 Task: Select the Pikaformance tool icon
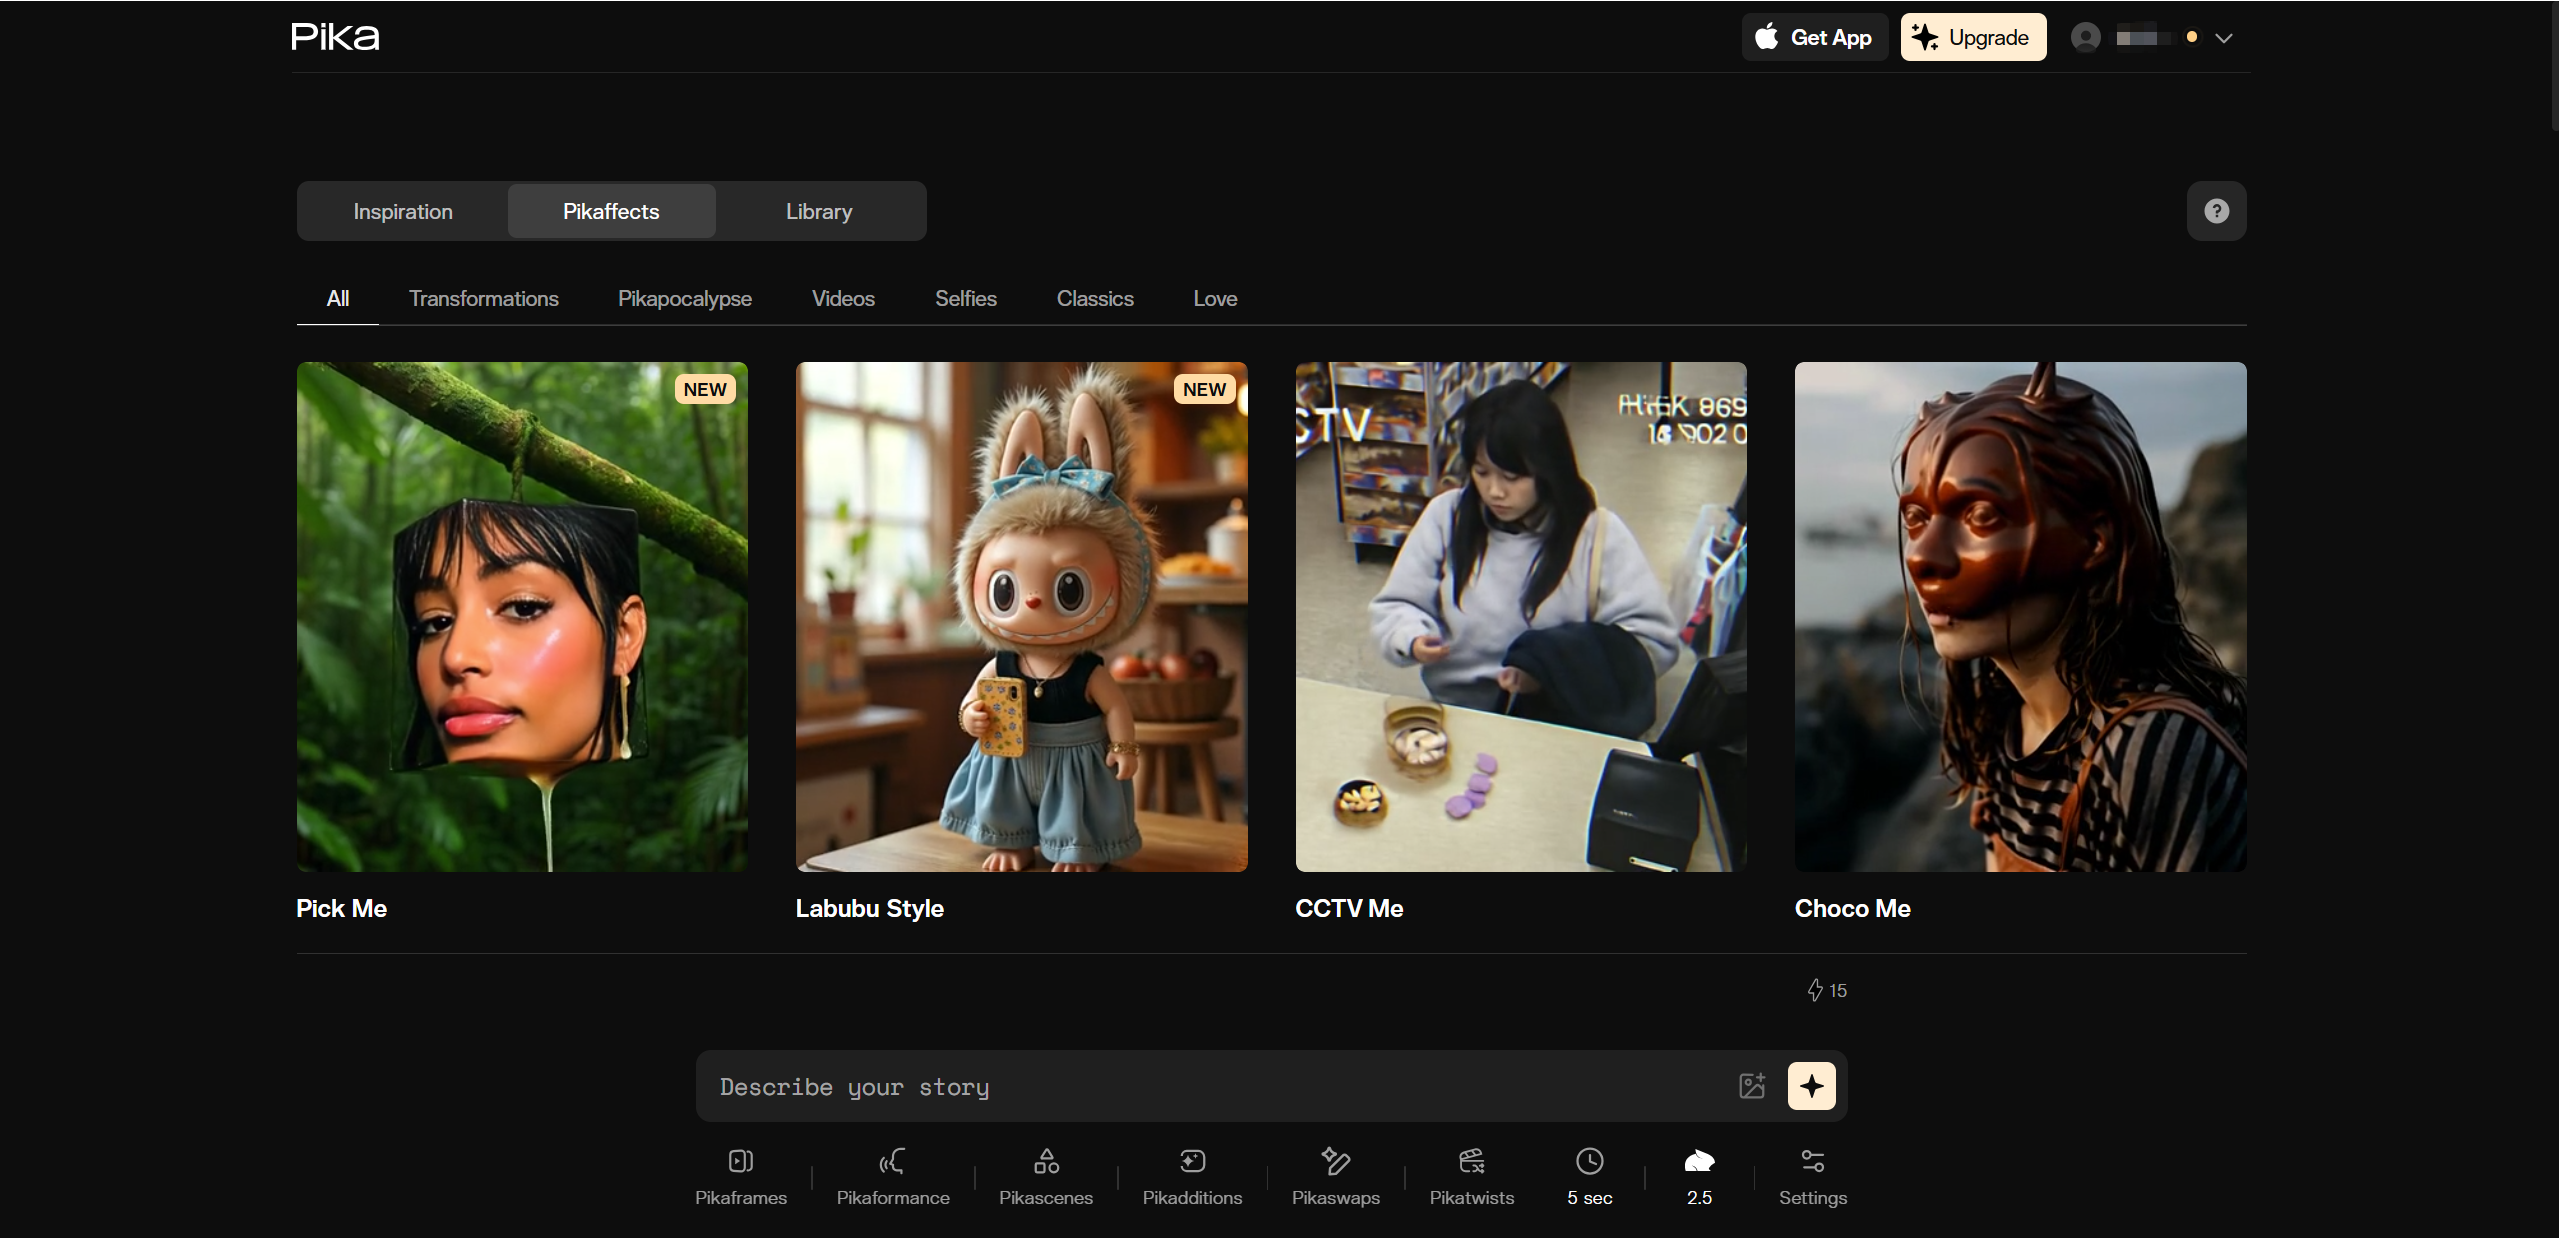coord(892,1162)
